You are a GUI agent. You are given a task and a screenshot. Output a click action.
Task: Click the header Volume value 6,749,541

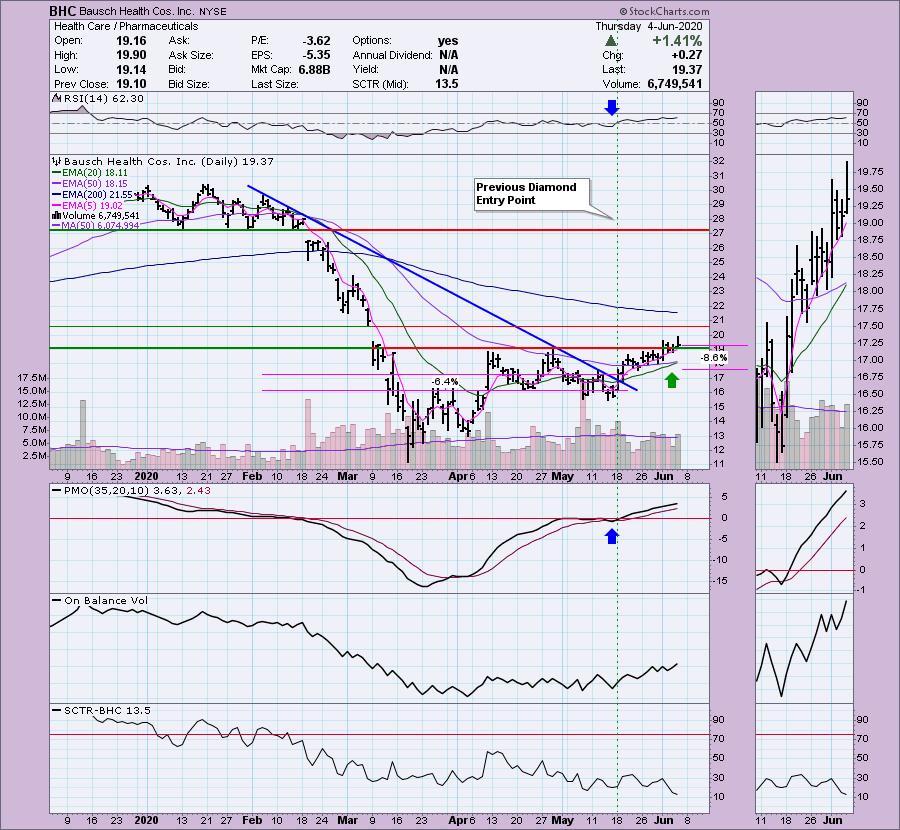click(675, 84)
